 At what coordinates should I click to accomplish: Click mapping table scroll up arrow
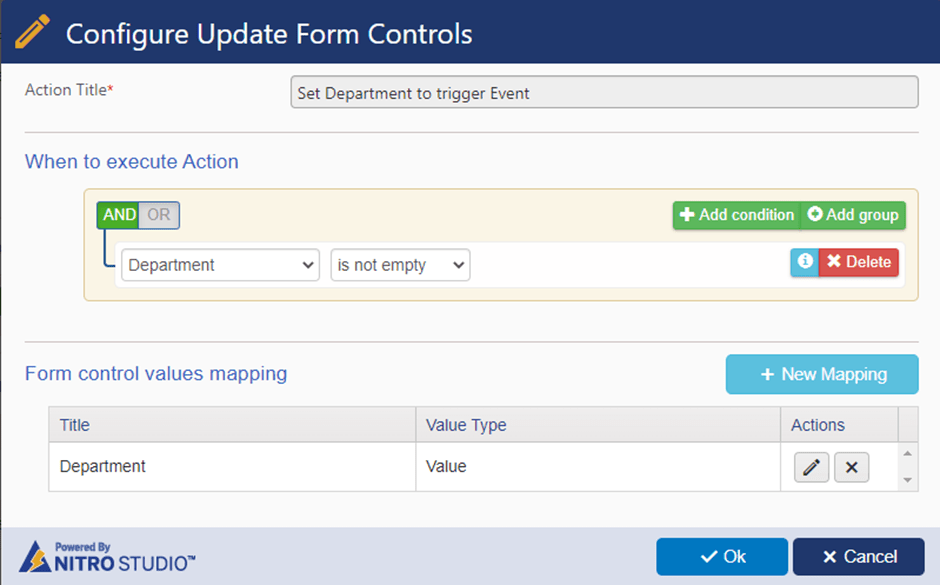tap(908, 454)
